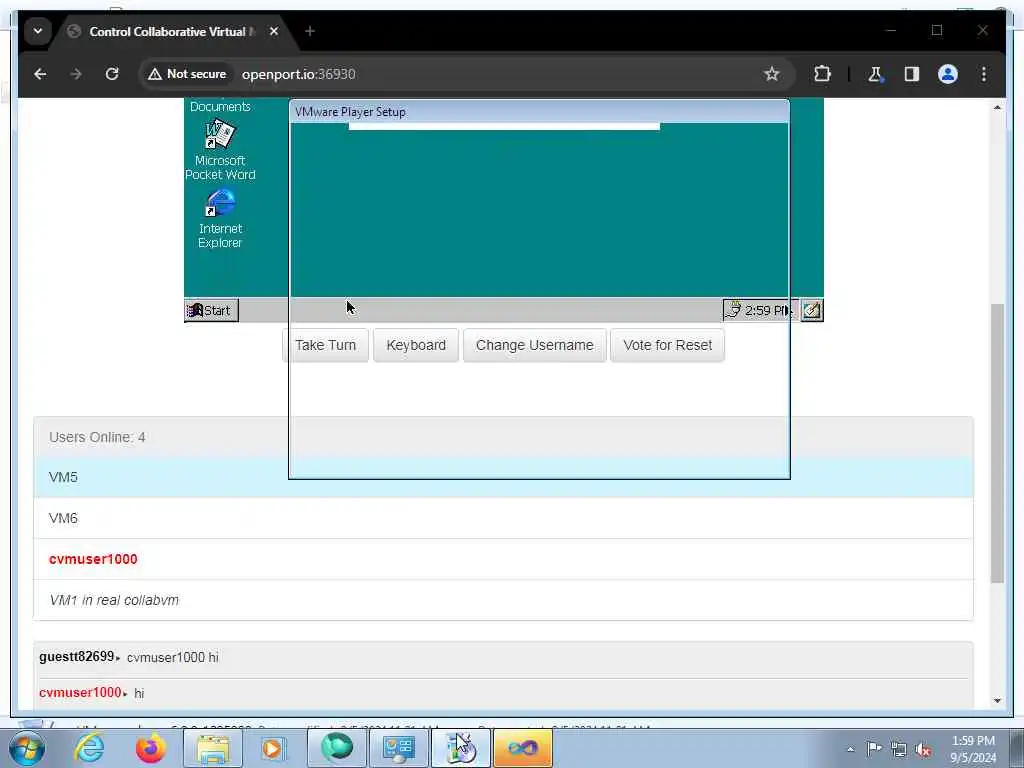This screenshot has height=768, width=1024.
Task: Open the control panel taskbar icon
Action: (398, 748)
